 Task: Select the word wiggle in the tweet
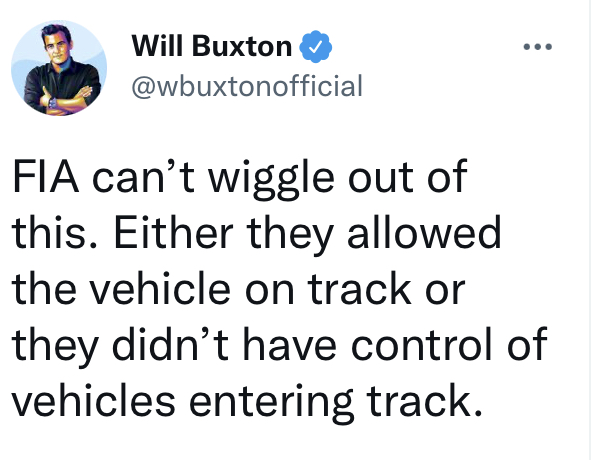(271, 180)
